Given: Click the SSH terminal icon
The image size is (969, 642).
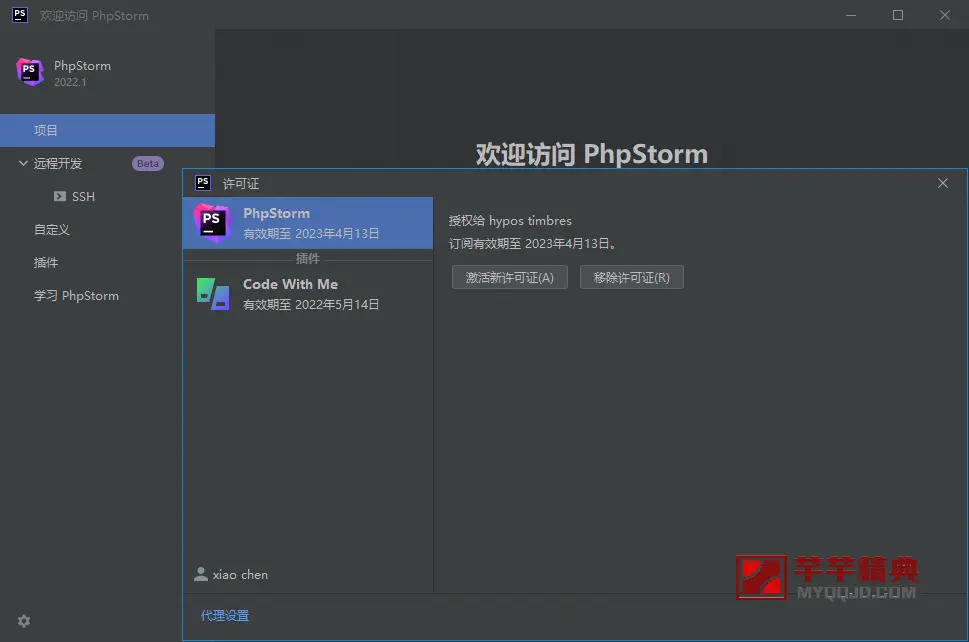Looking at the screenshot, I should tap(60, 196).
